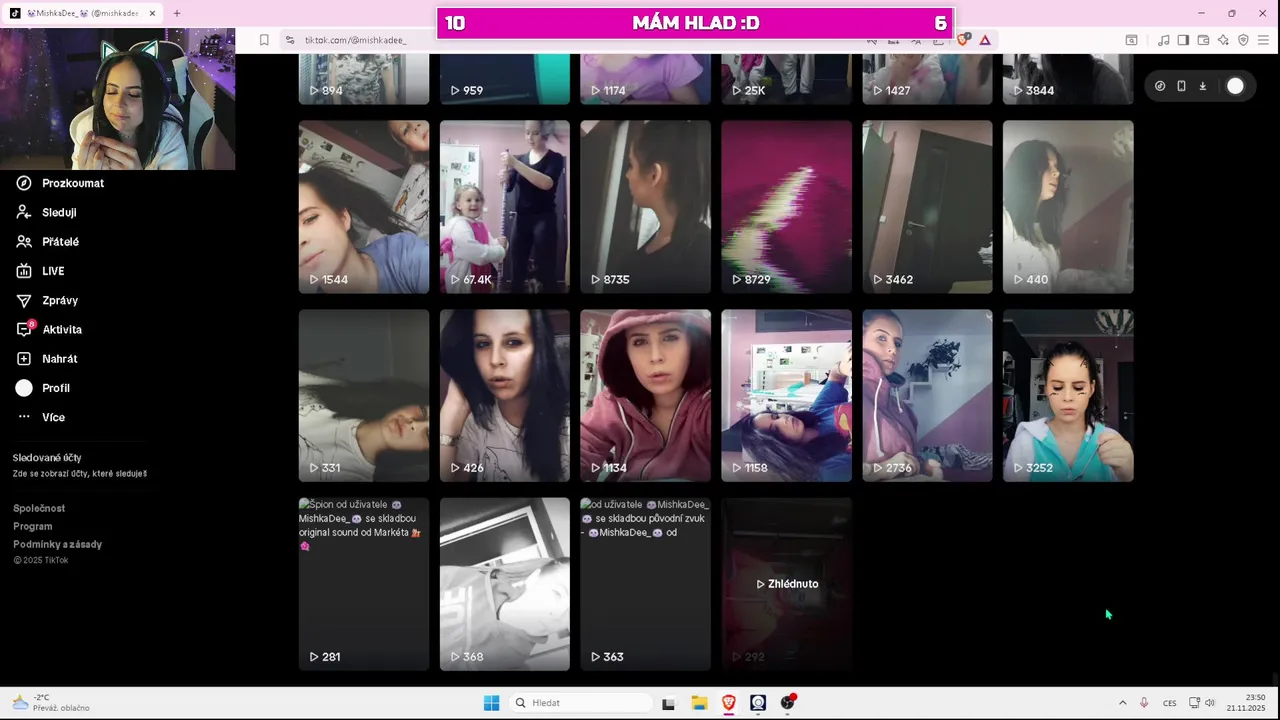Open the video with 8735 views
1280x720 pixels.
tap(646, 207)
